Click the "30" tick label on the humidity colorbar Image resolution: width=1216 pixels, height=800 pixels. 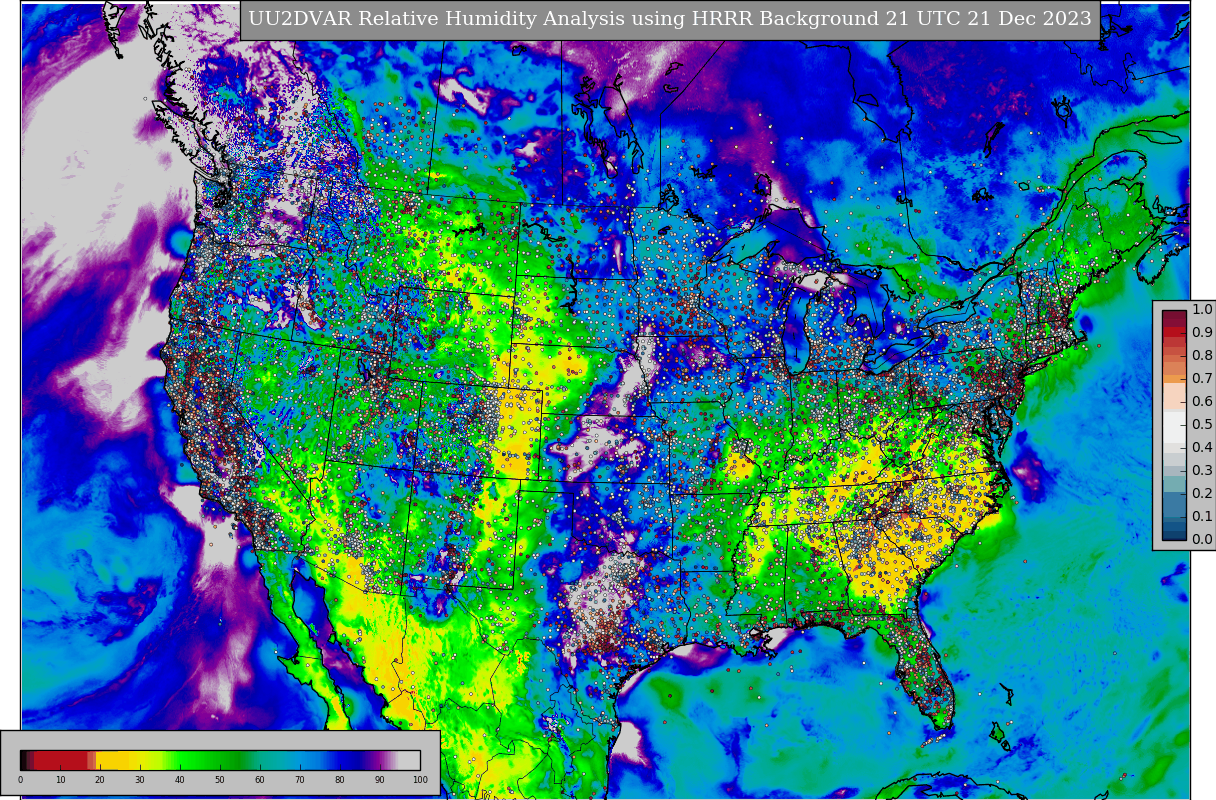click(140, 780)
